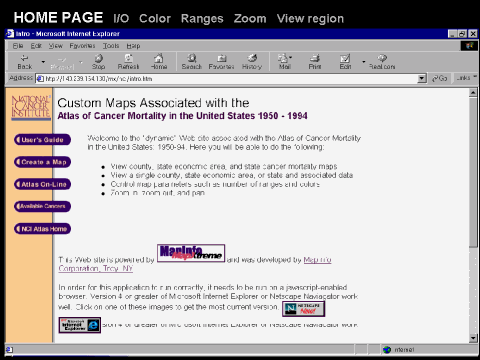Open the Edit button dropdown arrow
480x360 pixels.
[x=364, y=62]
